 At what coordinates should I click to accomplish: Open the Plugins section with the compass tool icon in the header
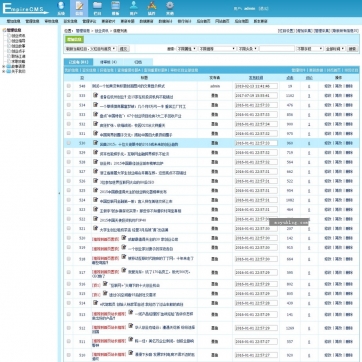[x=152, y=8]
